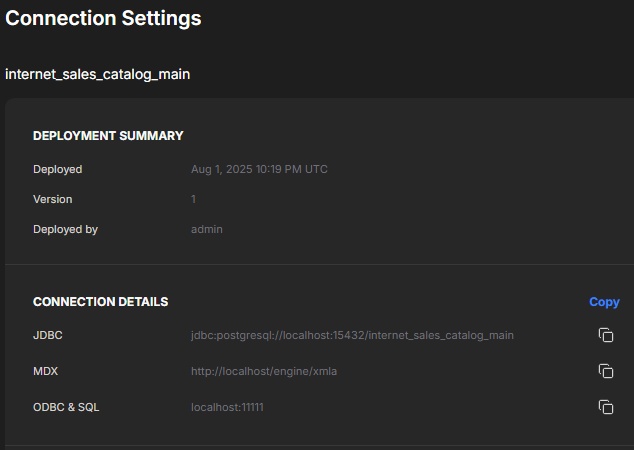Click the jdbc:postgresql connection URL text

(352, 335)
